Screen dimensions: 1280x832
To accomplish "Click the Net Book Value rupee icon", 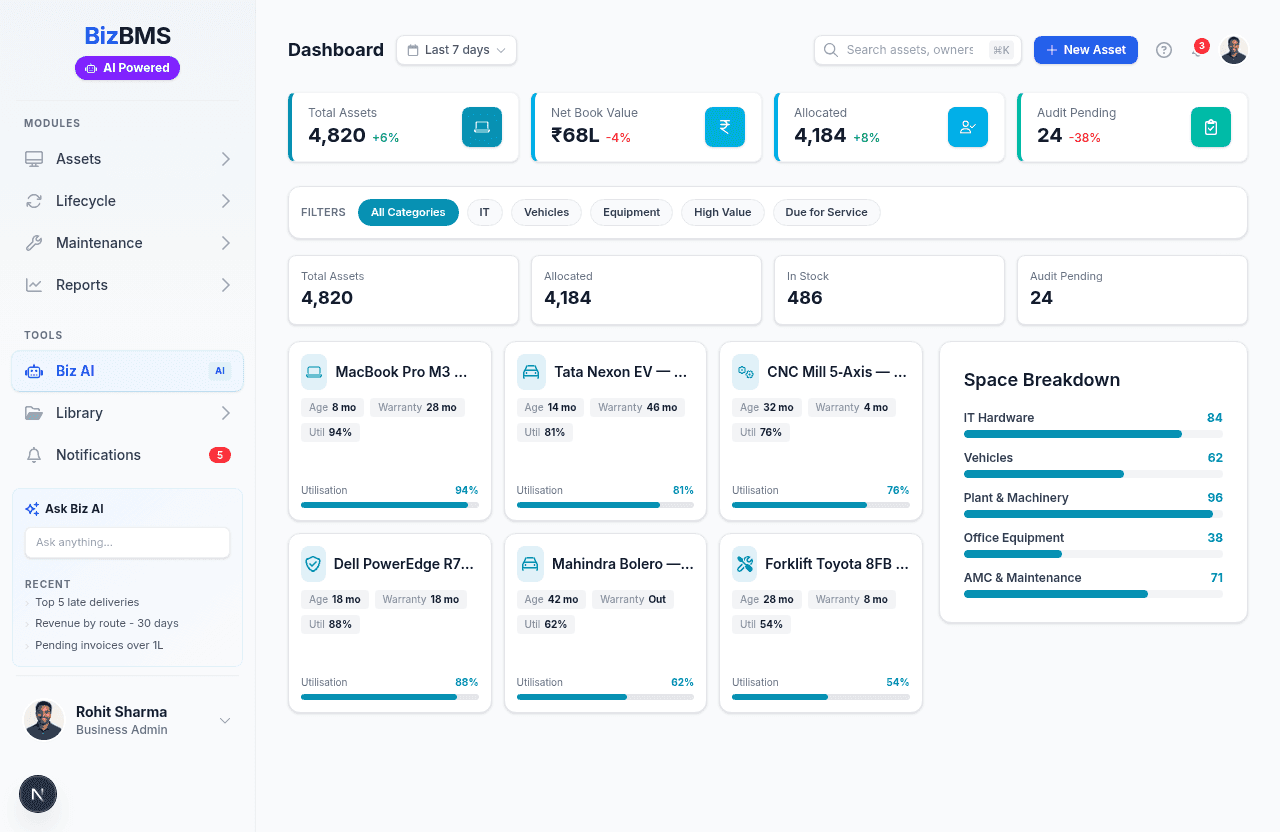I will pyautogui.click(x=724, y=127).
